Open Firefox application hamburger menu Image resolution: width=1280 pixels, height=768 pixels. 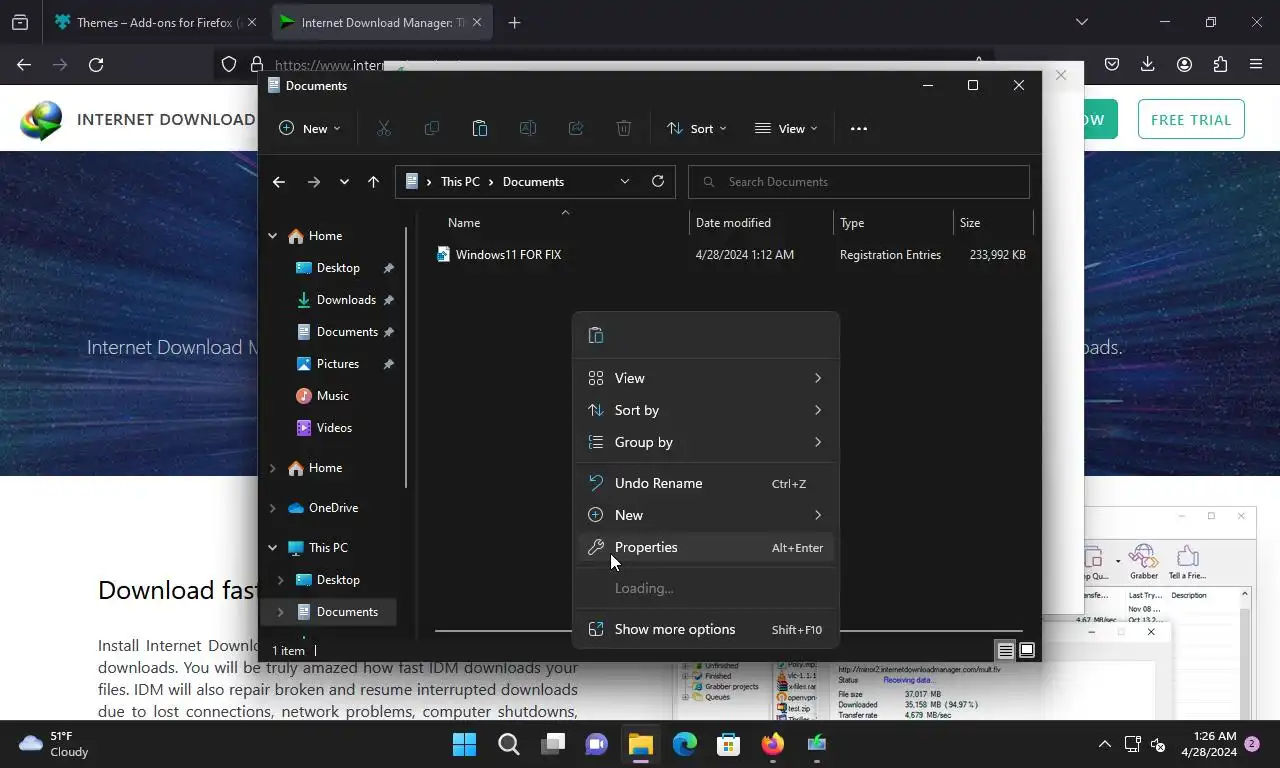pos(1256,64)
